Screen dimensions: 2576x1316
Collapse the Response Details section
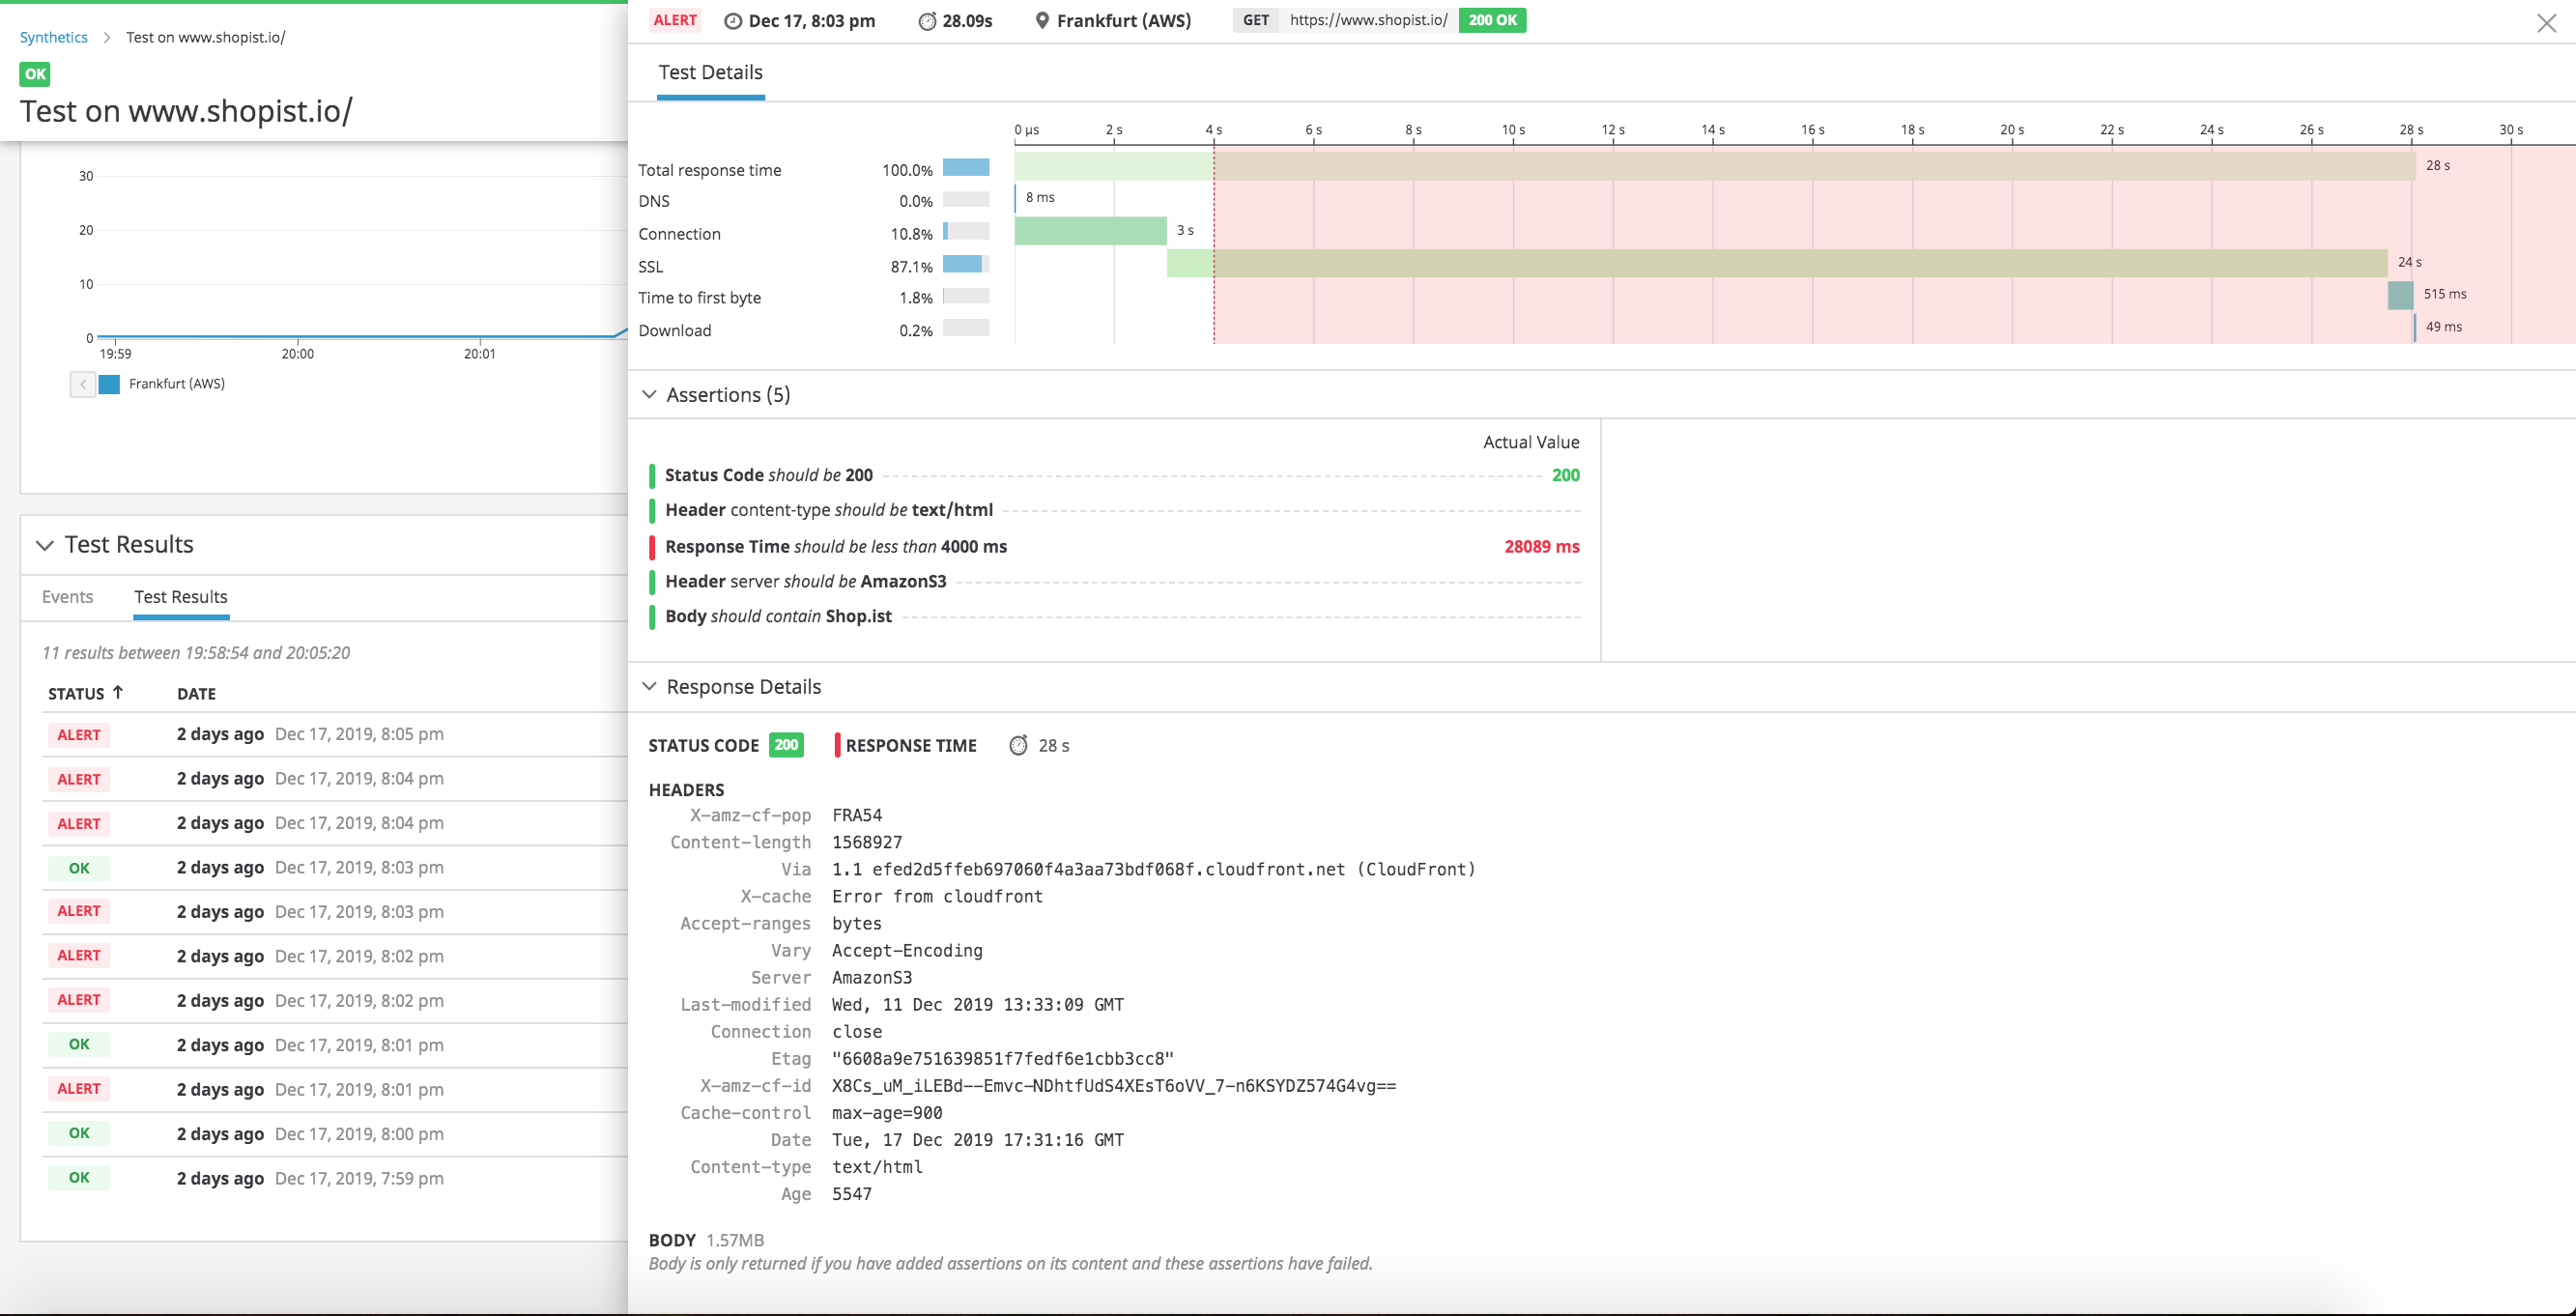649,686
